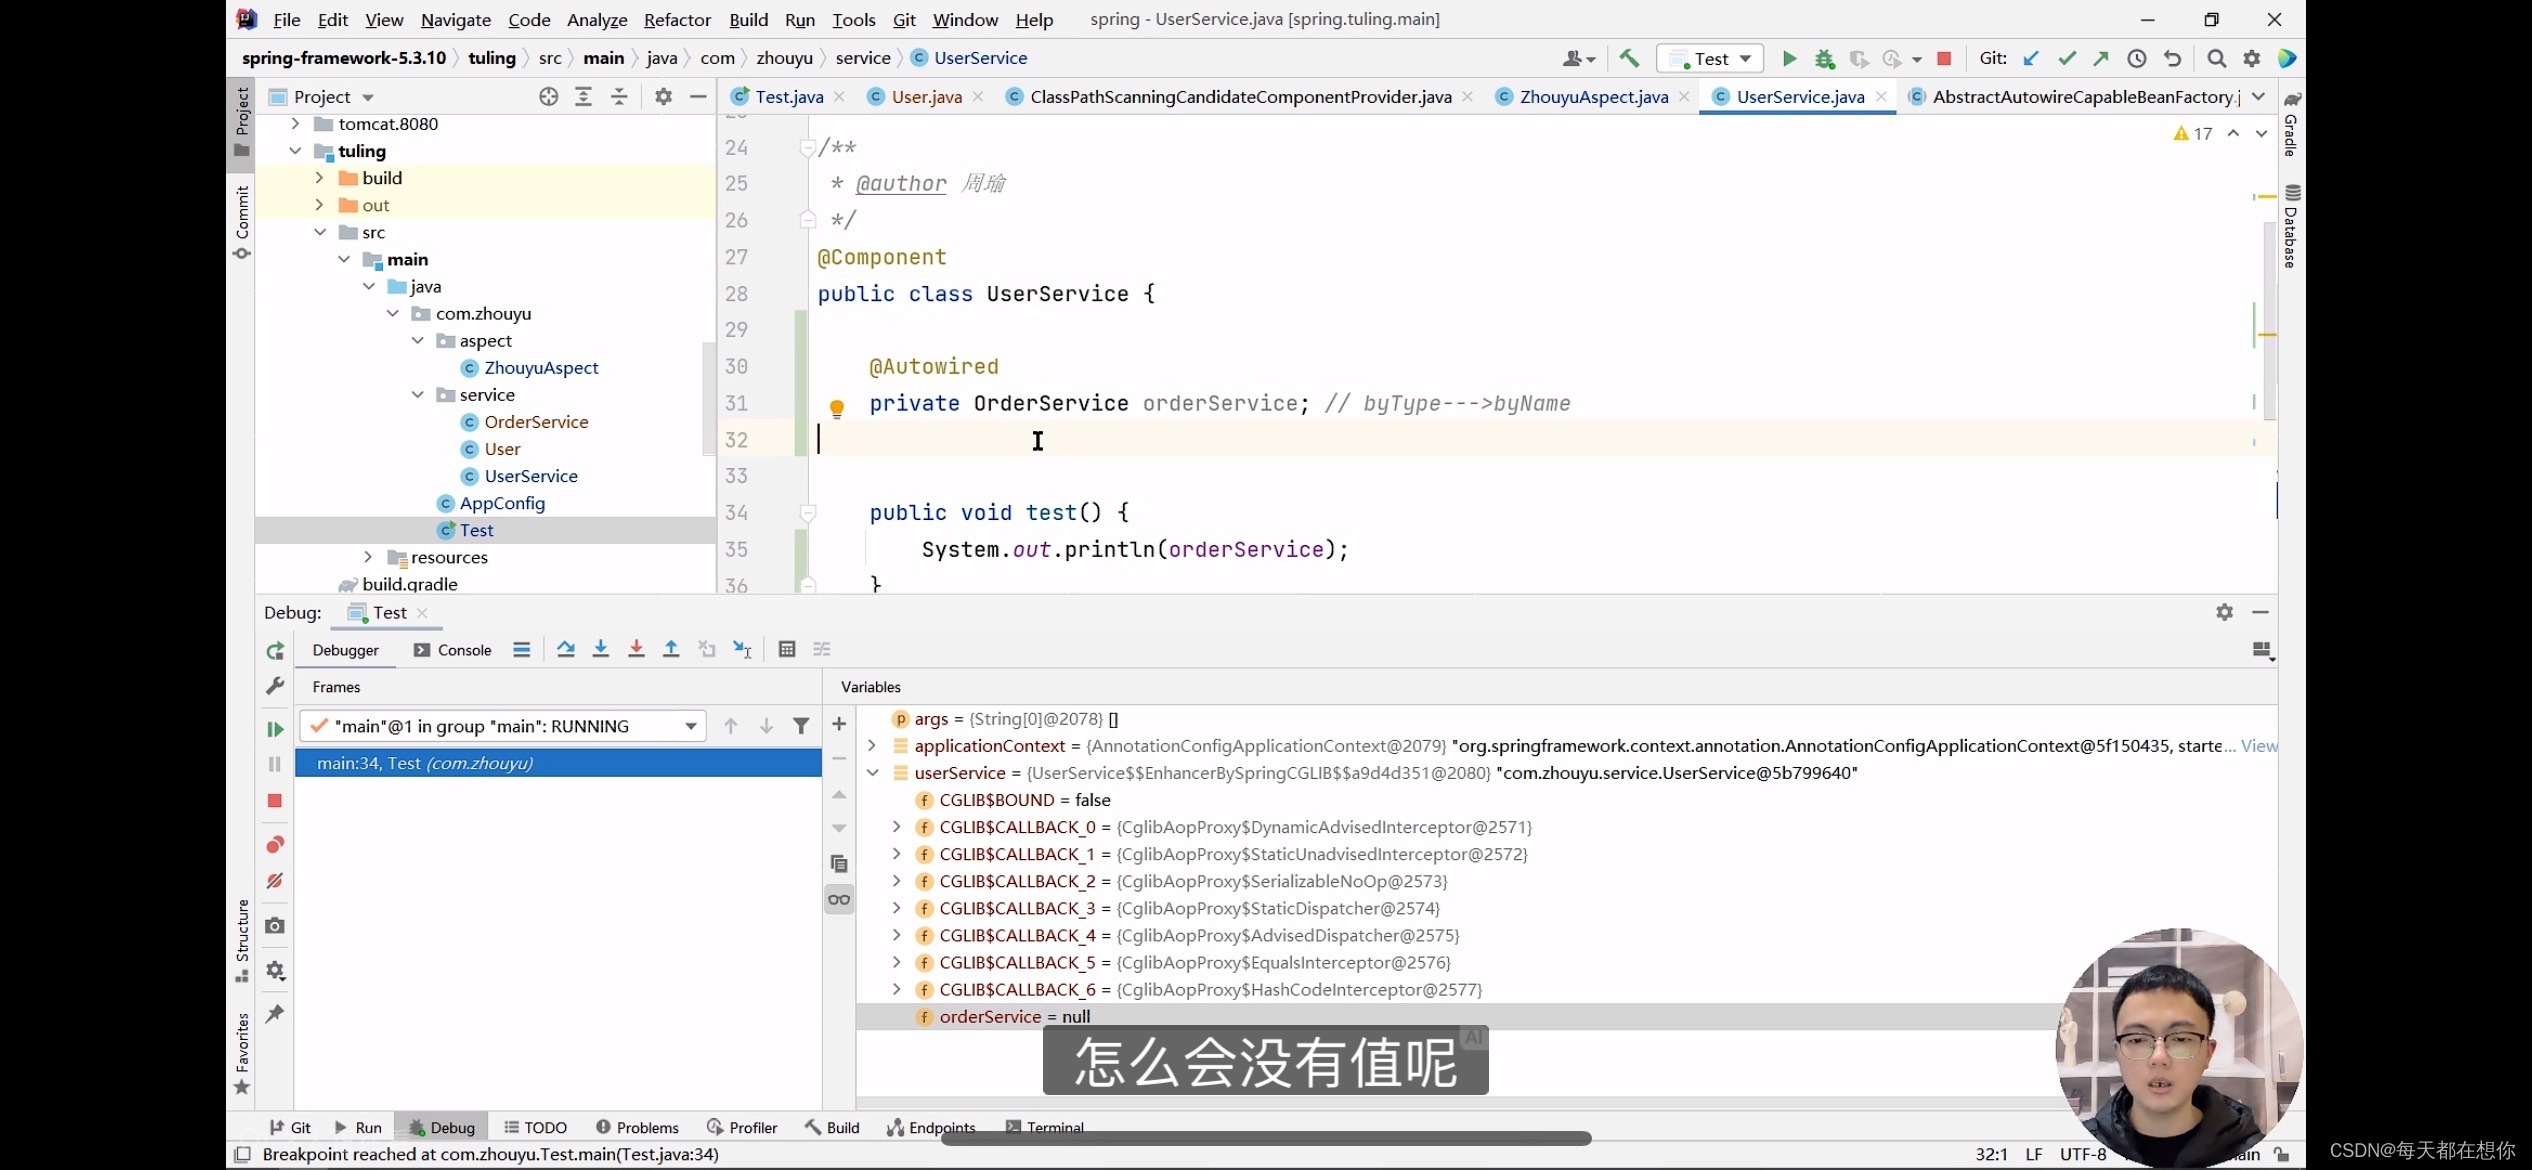Step over in the debugger toolbar
The width and height of the screenshot is (2532, 1170).
[565, 649]
